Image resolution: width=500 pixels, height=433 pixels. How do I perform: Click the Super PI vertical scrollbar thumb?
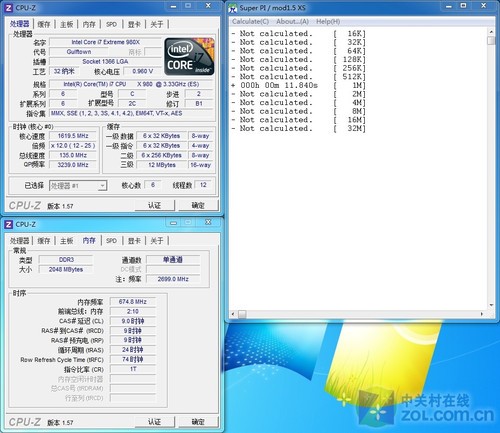pos(491,41)
